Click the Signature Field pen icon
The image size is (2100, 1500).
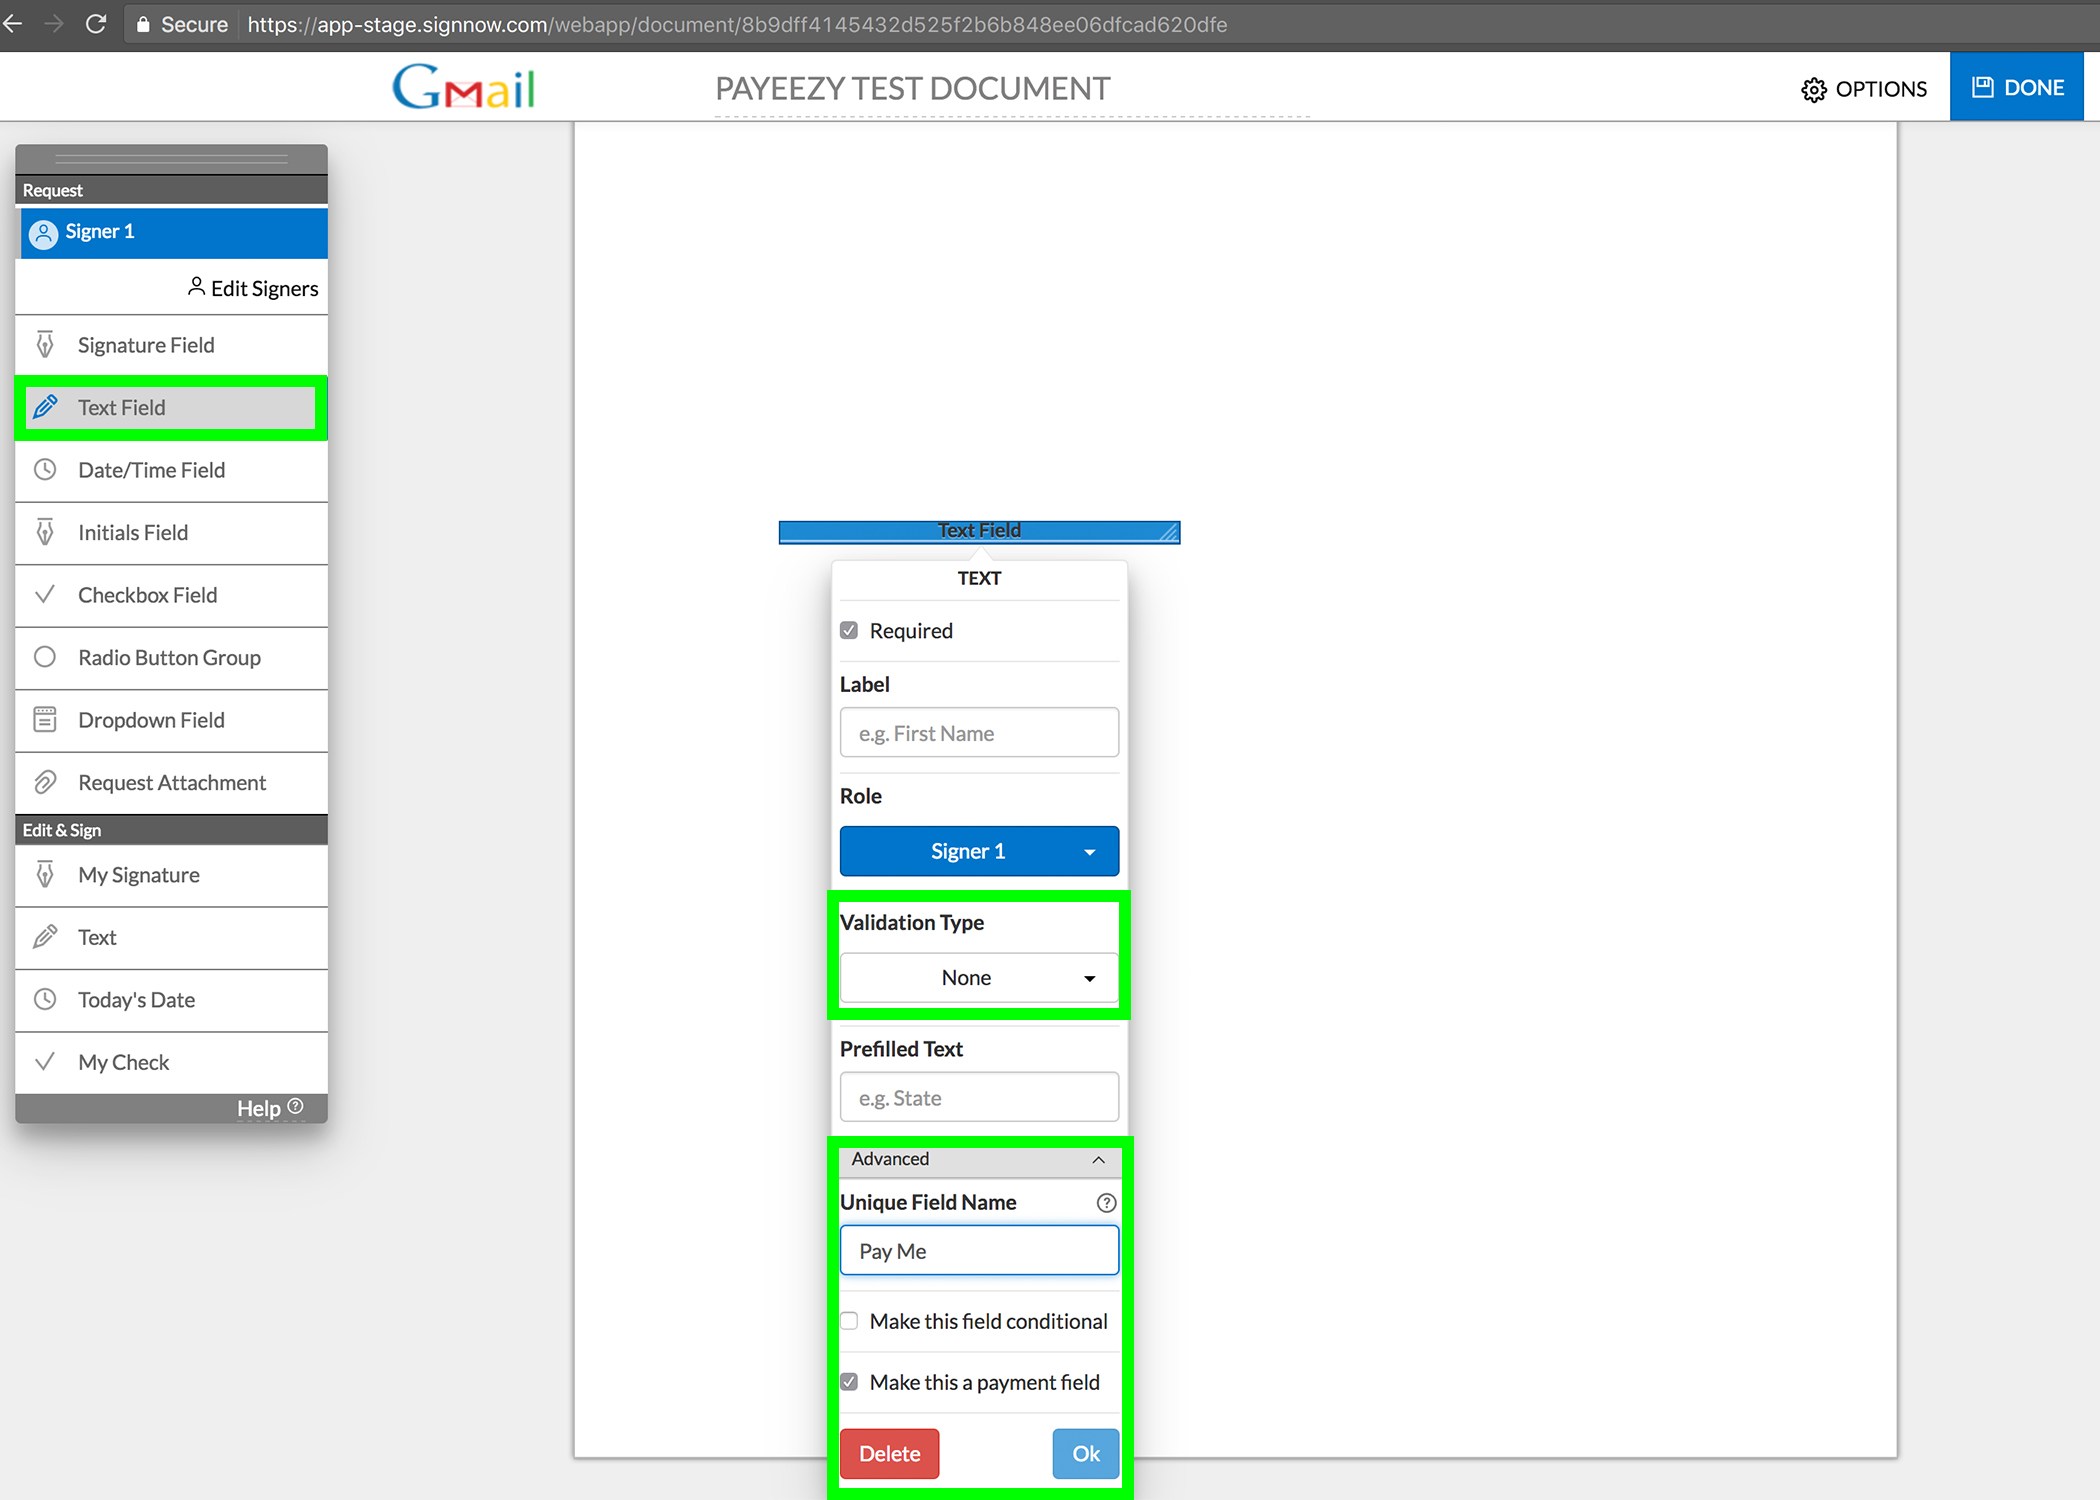tap(45, 345)
